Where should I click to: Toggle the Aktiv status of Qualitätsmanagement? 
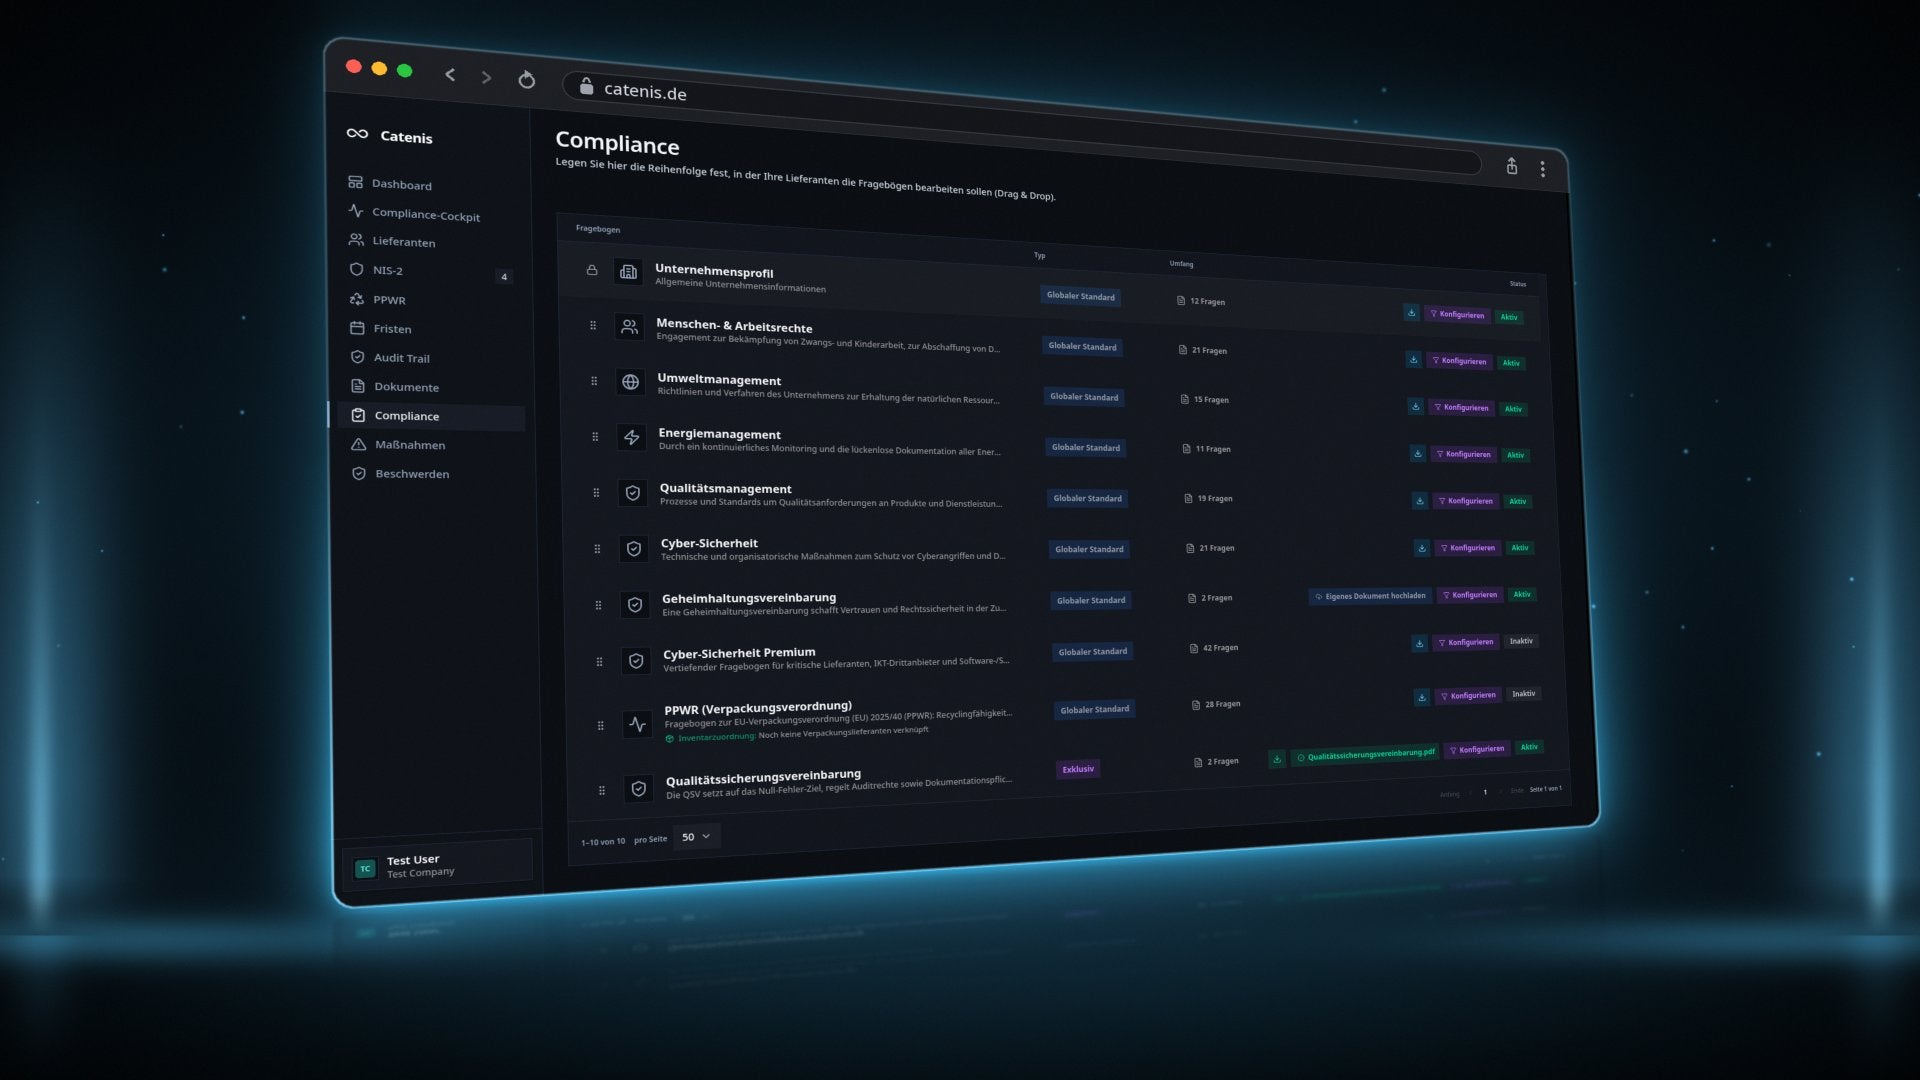coord(1517,501)
